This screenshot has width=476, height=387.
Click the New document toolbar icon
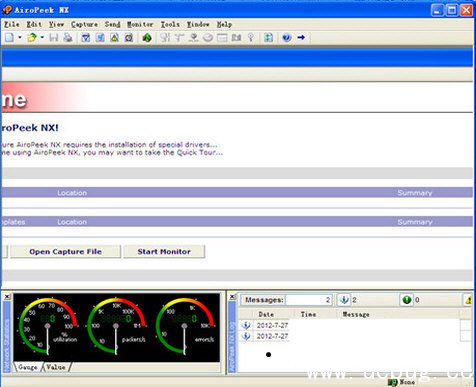point(9,38)
